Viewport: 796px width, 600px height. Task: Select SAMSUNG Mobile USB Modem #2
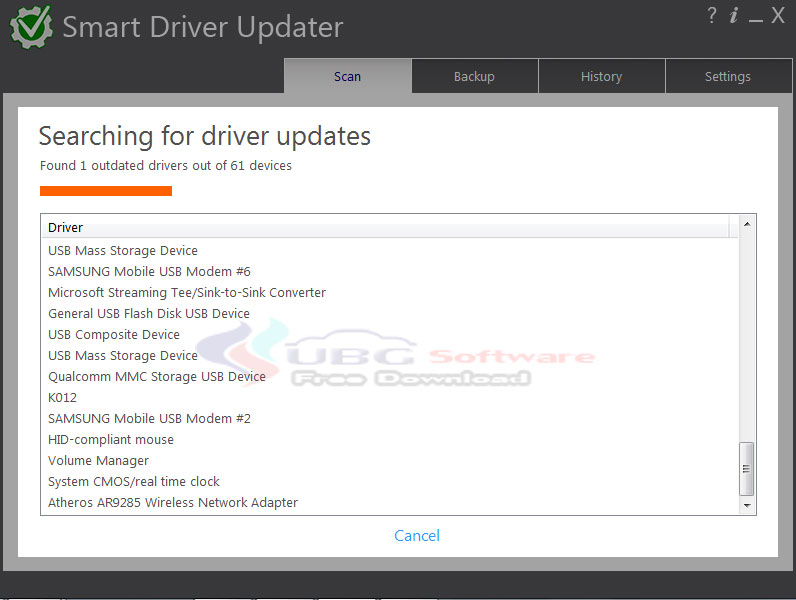click(x=390, y=419)
